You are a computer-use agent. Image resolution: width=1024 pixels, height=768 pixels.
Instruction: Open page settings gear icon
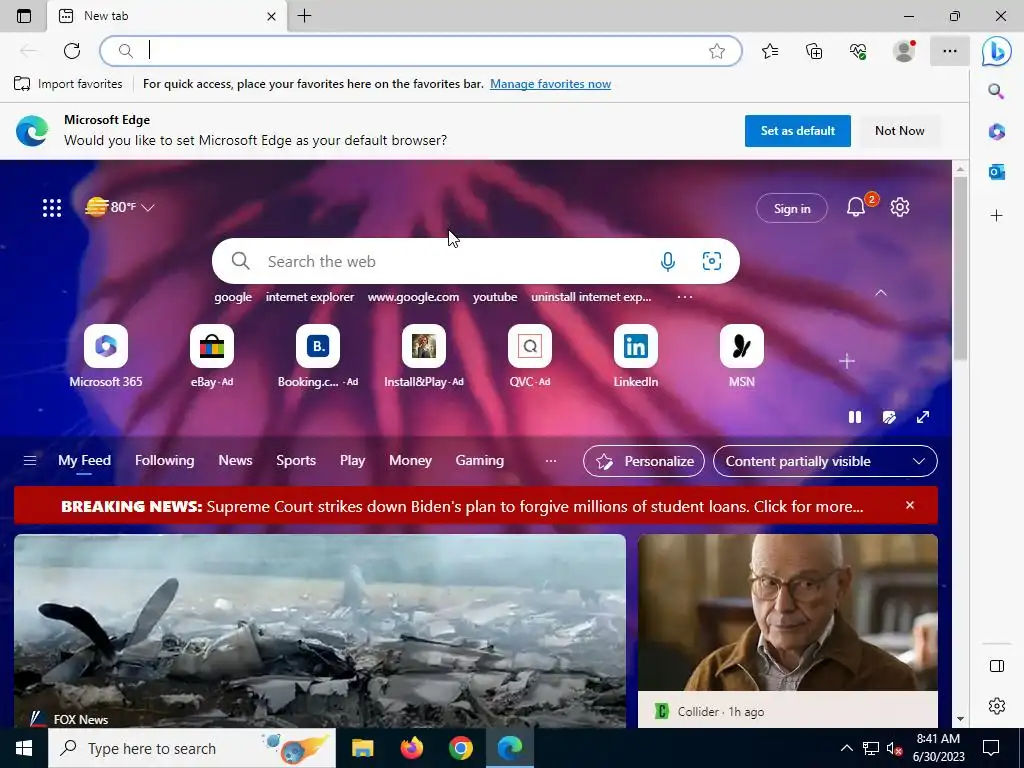click(900, 207)
